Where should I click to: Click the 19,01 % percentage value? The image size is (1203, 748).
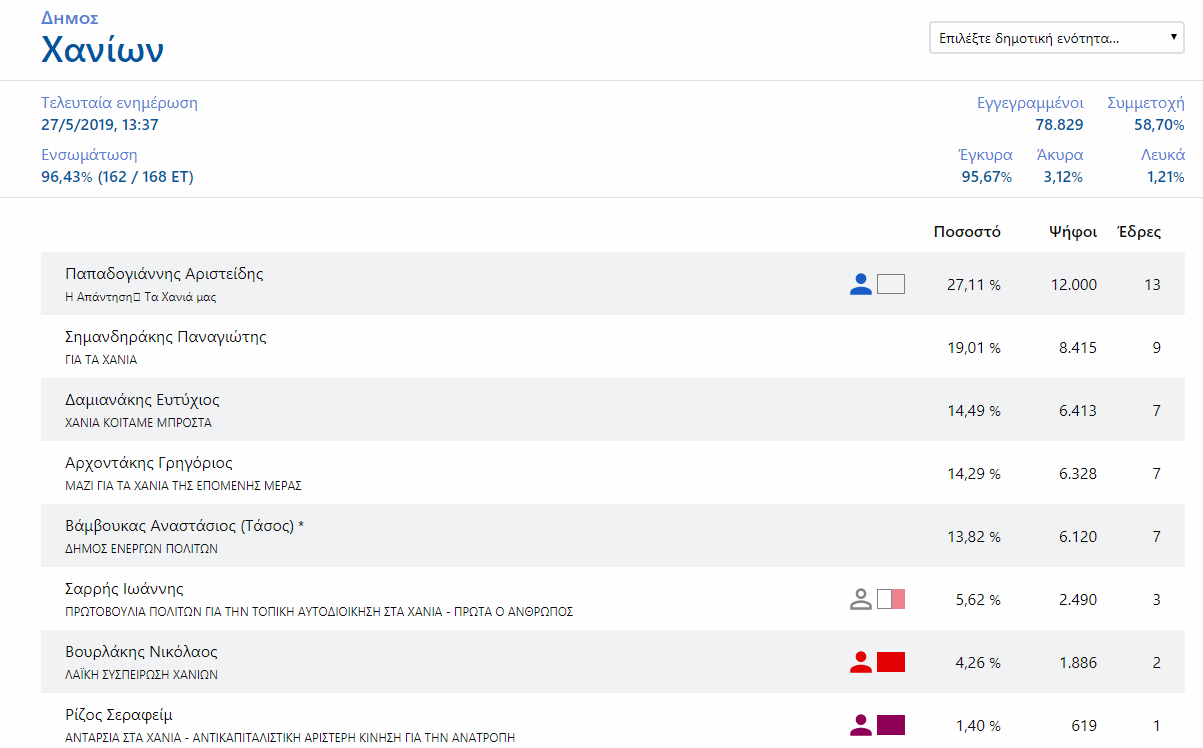point(974,348)
